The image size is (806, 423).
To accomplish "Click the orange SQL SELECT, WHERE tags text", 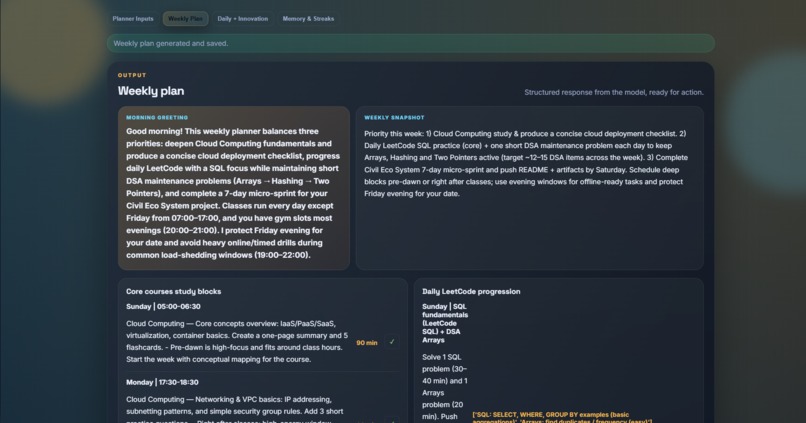I will [562, 417].
